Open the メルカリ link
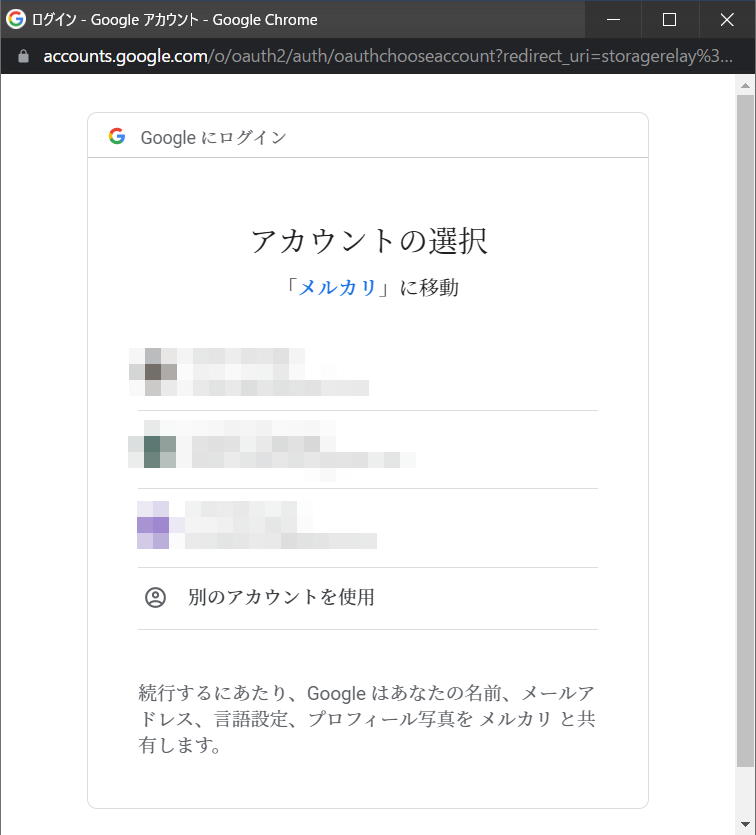Image resolution: width=756 pixels, height=835 pixels. [x=338, y=288]
